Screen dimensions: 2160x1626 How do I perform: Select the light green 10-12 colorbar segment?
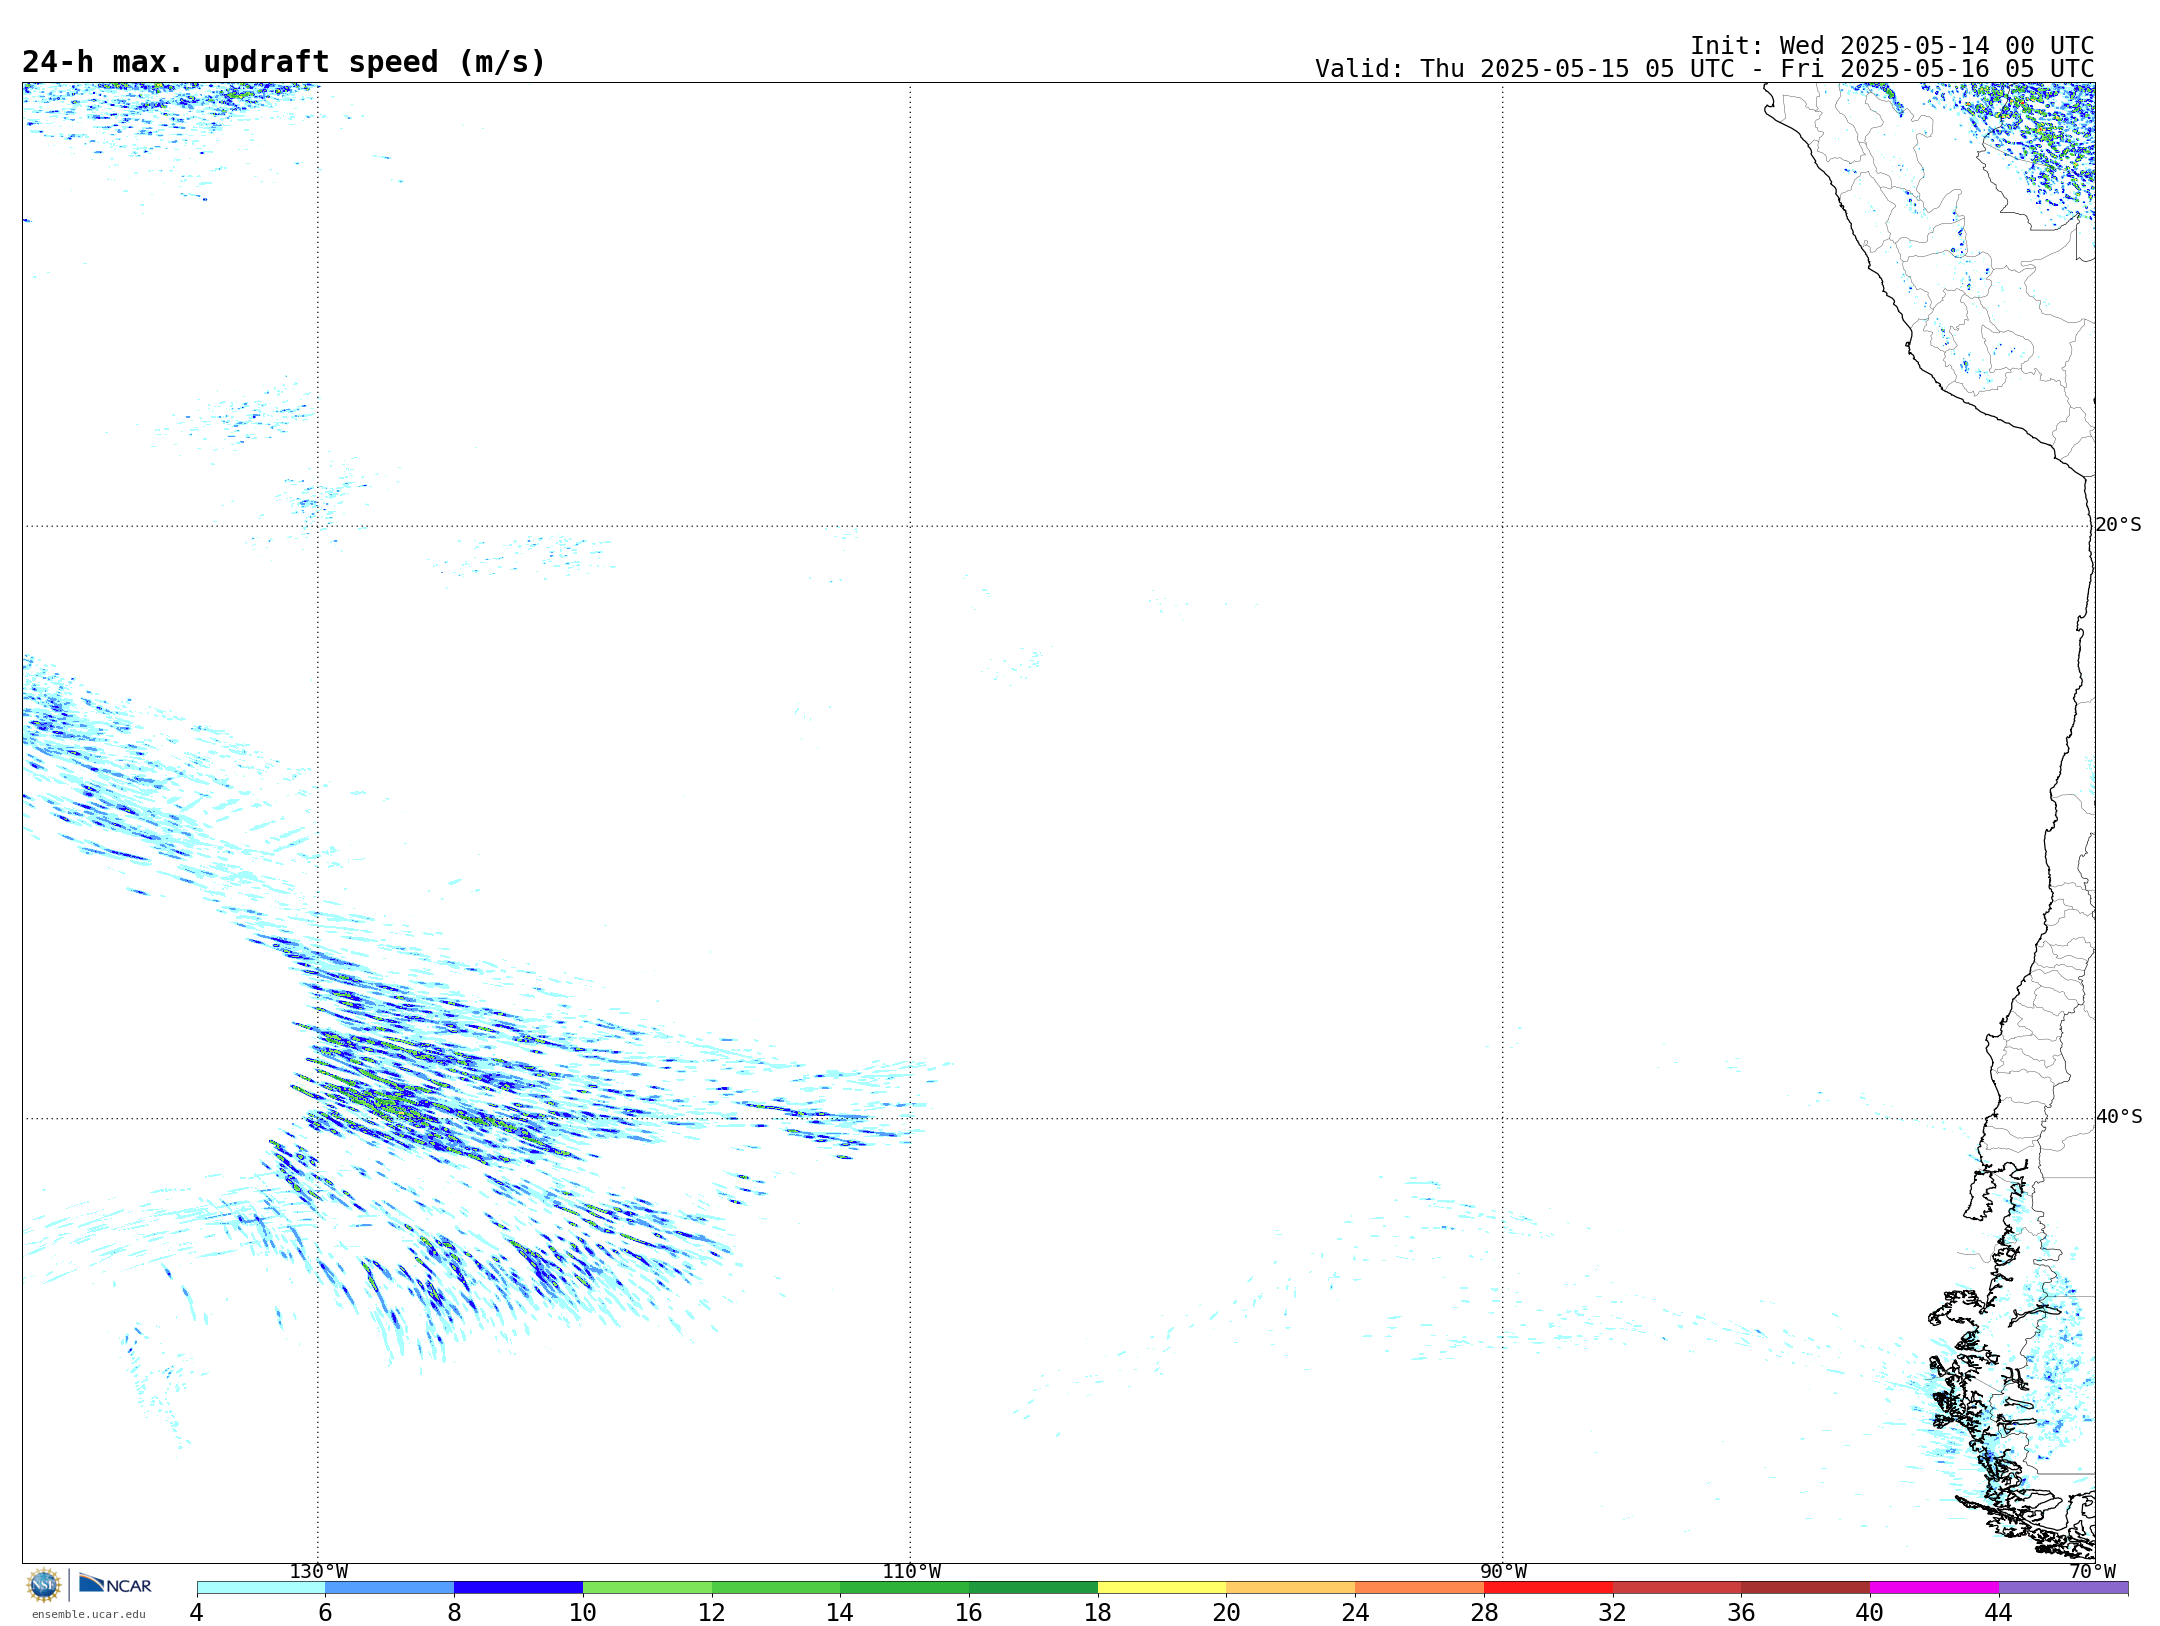coord(648,1588)
